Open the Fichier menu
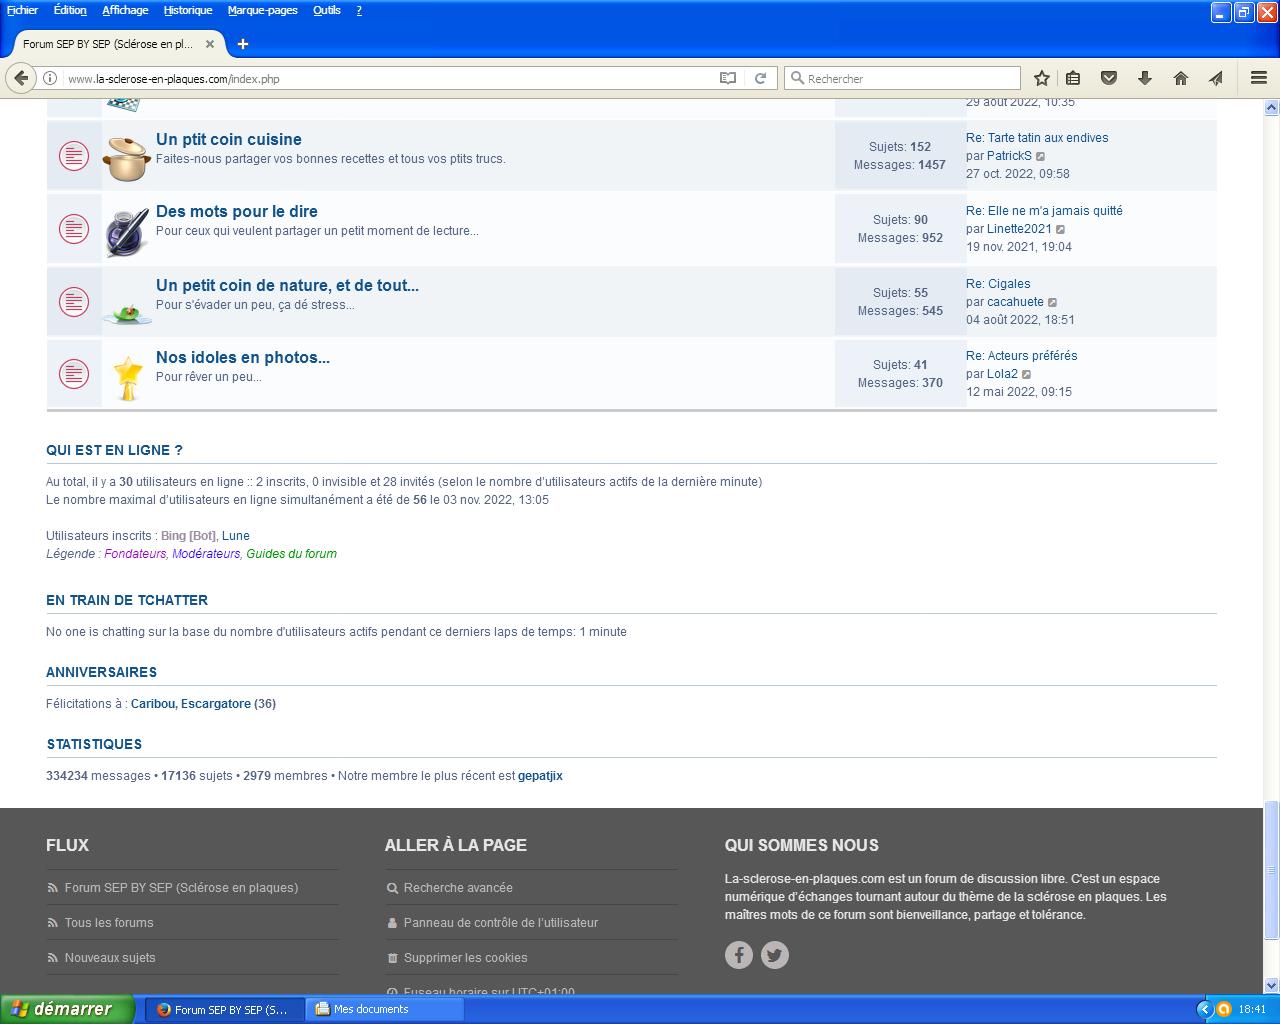Image resolution: width=1280 pixels, height=1024 pixels. tap(22, 10)
